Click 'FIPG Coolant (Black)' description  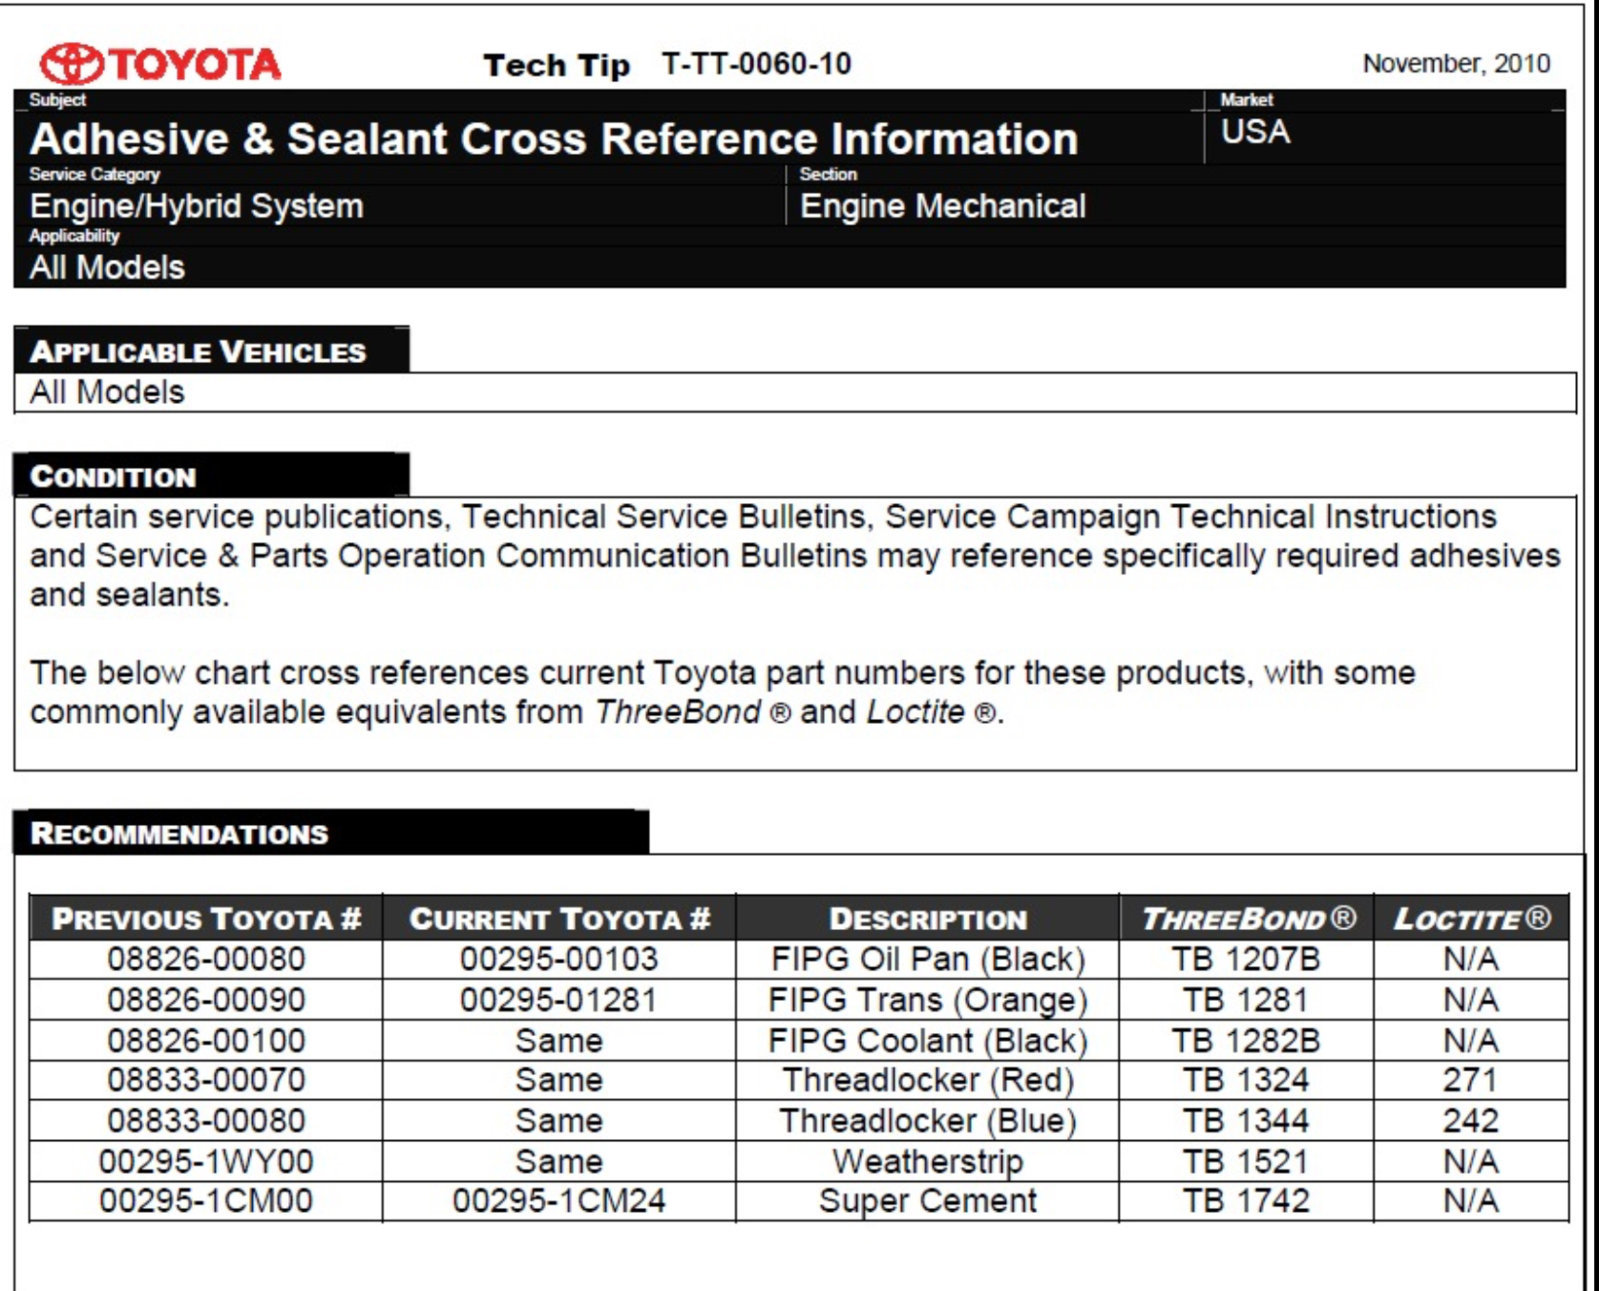pos(928,1041)
